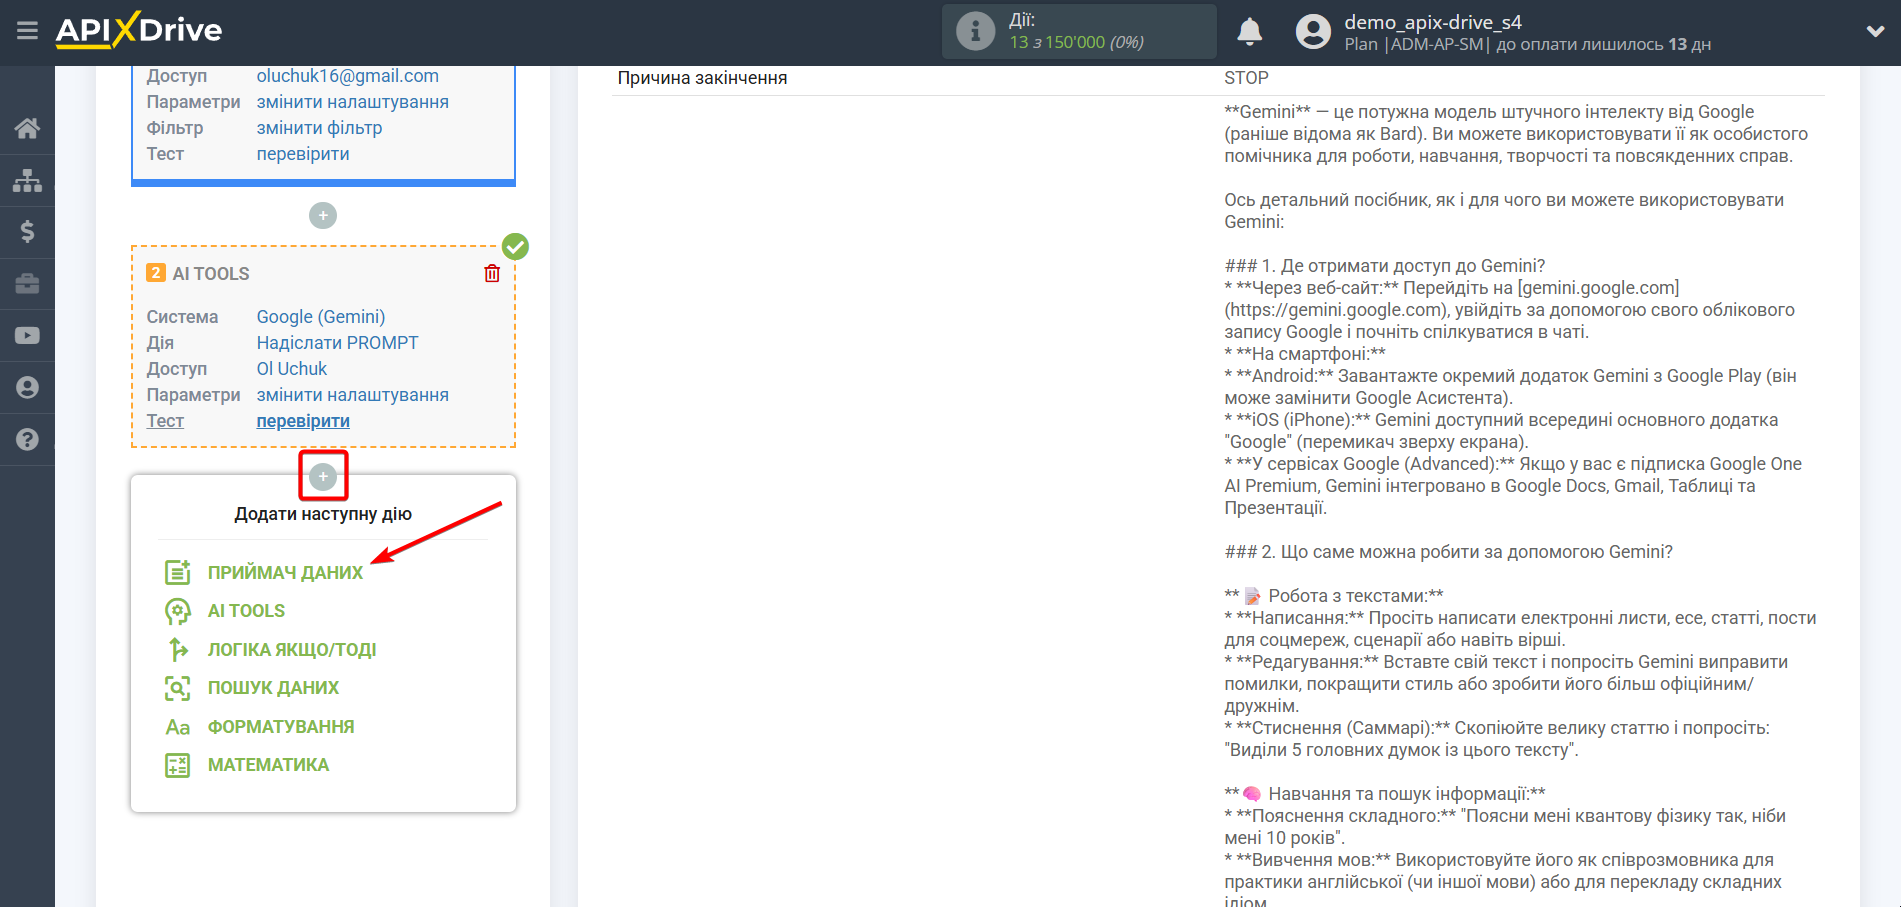Open the hamburger menu
Image resolution: width=1901 pixels, height=907 pixels.
27,31
